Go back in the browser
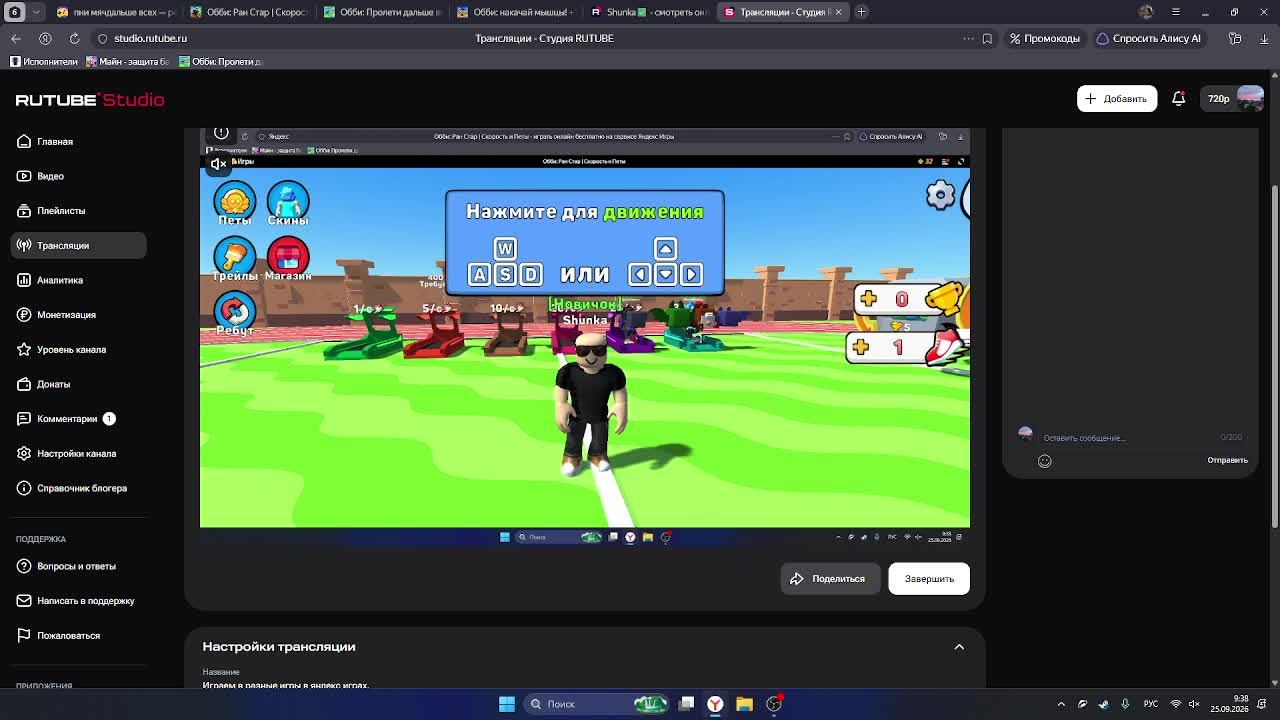The width and height of the screenshot is (1280, 720). [16, 38]
